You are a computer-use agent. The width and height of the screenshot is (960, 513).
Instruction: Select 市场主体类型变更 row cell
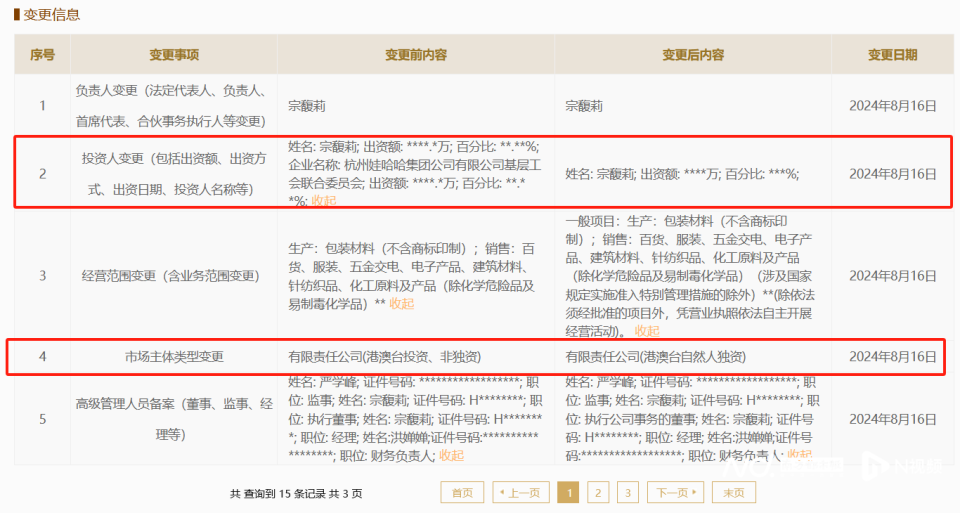point(174,357)
